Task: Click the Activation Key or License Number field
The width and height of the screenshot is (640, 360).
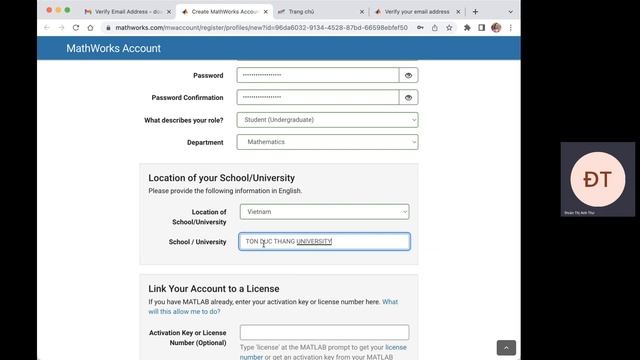Action: click(x=324, y=332)
